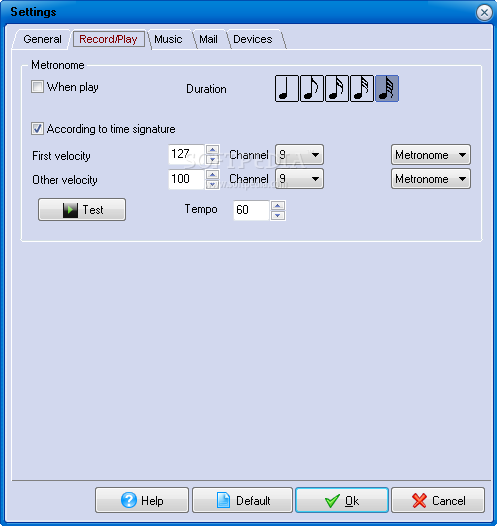Confirm settings with Ok button

pos(342,500)
